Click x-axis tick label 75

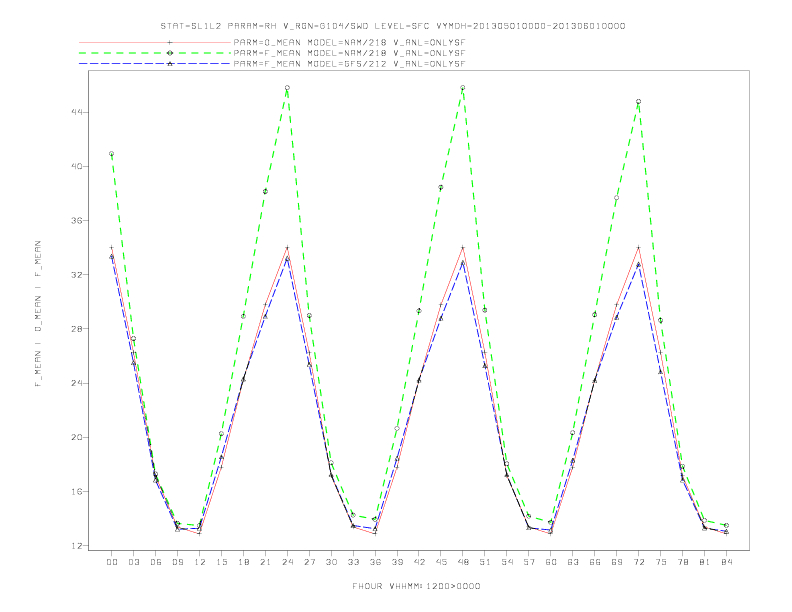pos(661,562)
